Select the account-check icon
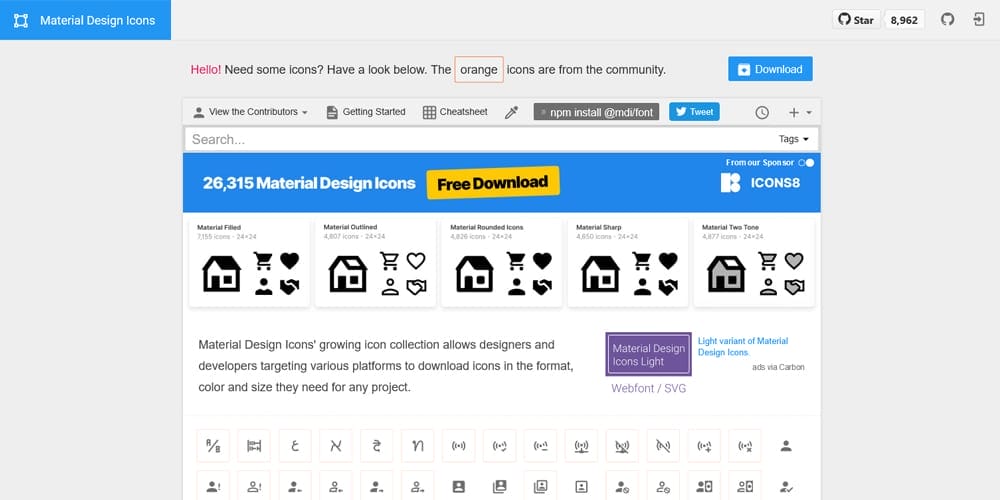The width and height of the screenshot is (1000, 500). click(786, 487)
